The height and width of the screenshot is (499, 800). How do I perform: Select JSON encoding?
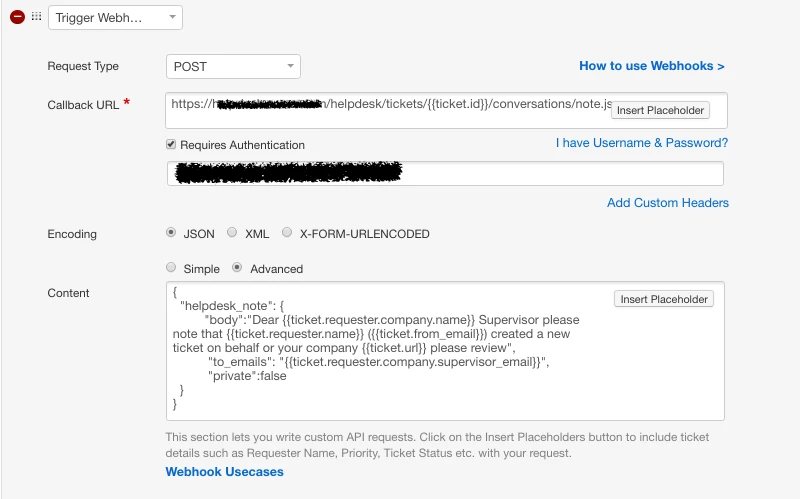click(x=171, y=233)
